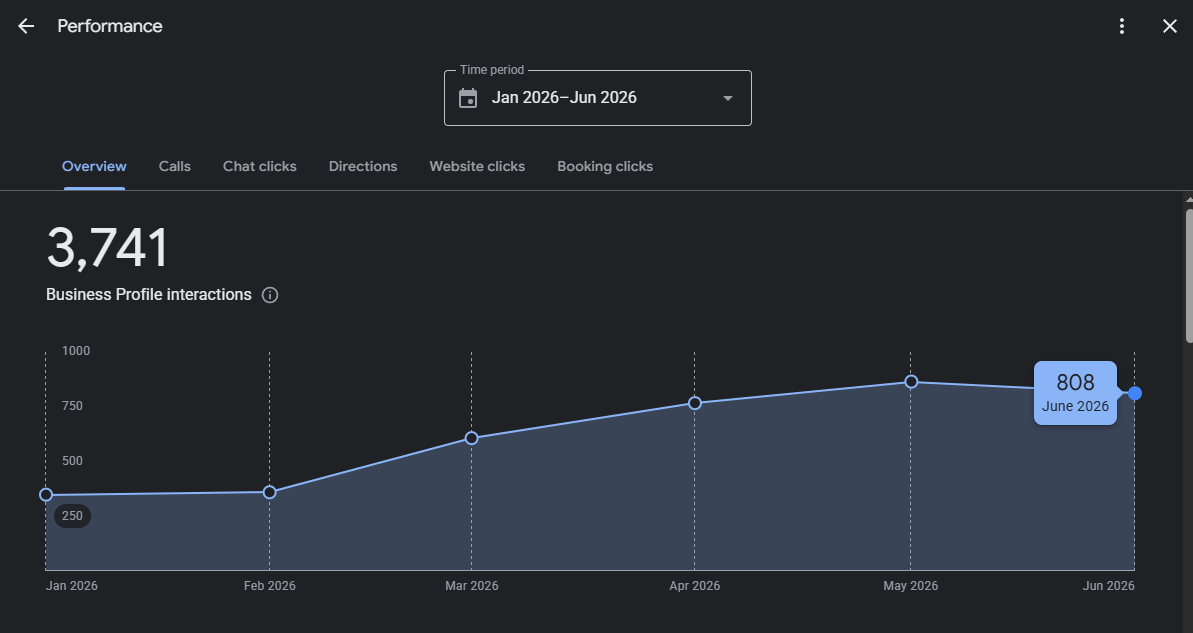Click the Jan 2026 data point on the chart
Viewport: 1193px width, 633px height.
pyautogui.click(x=46, y=495)
